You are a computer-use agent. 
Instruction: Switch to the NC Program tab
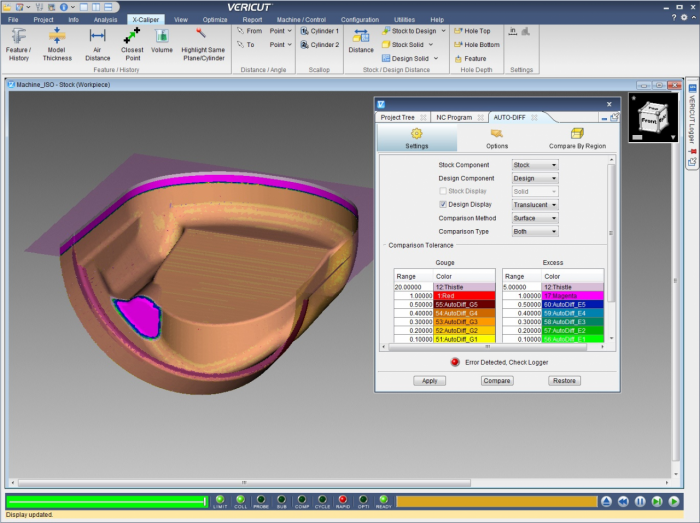(454, 117)
